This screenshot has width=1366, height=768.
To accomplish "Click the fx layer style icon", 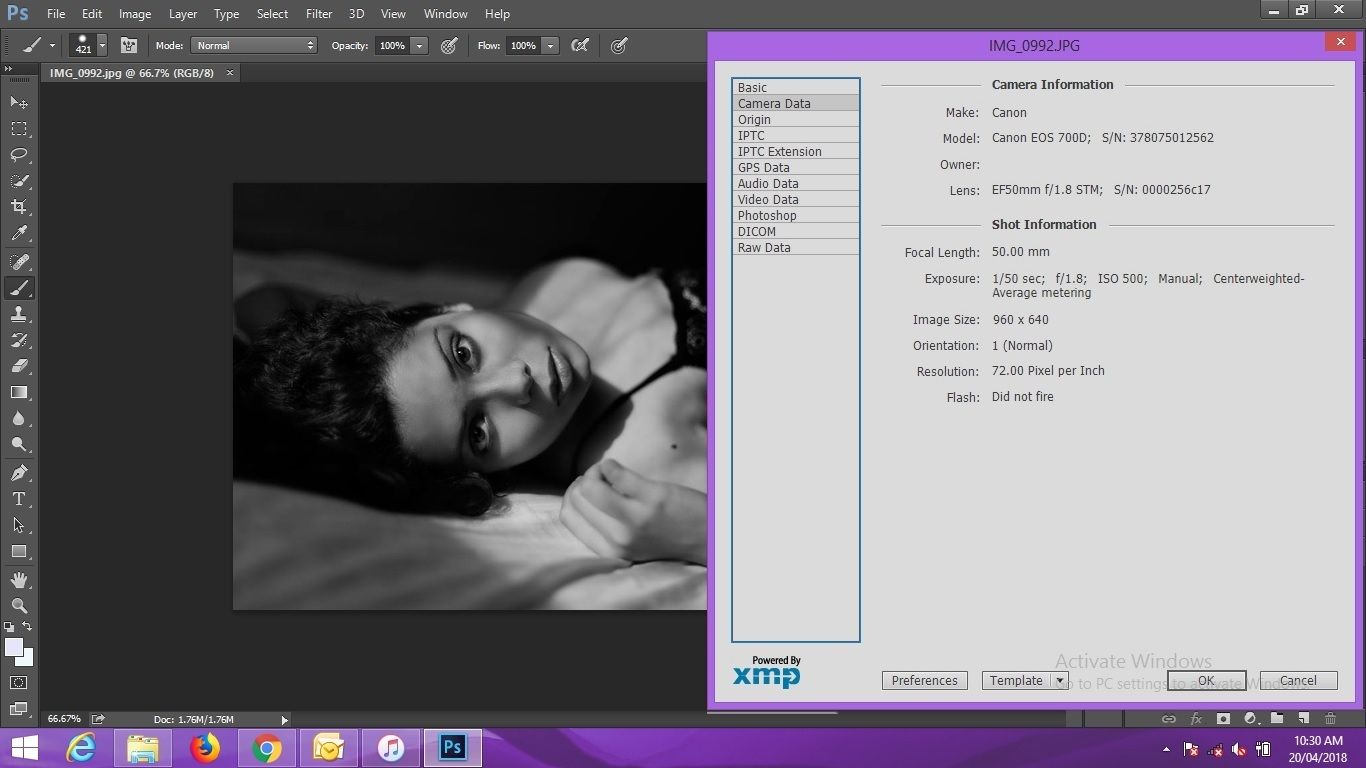I will pyautogui.click(x=1196, y=718).
